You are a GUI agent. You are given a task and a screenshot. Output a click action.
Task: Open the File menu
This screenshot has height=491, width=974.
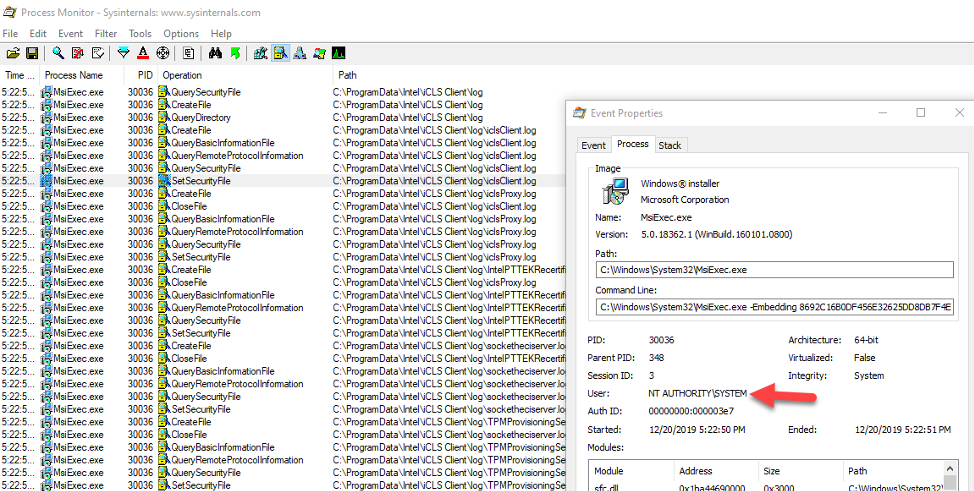[x=11, y=34]
